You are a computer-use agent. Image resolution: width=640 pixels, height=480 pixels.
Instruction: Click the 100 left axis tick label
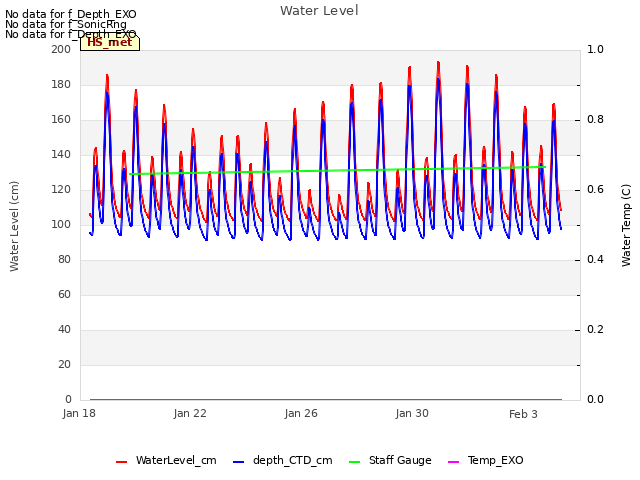click(61, 224)
